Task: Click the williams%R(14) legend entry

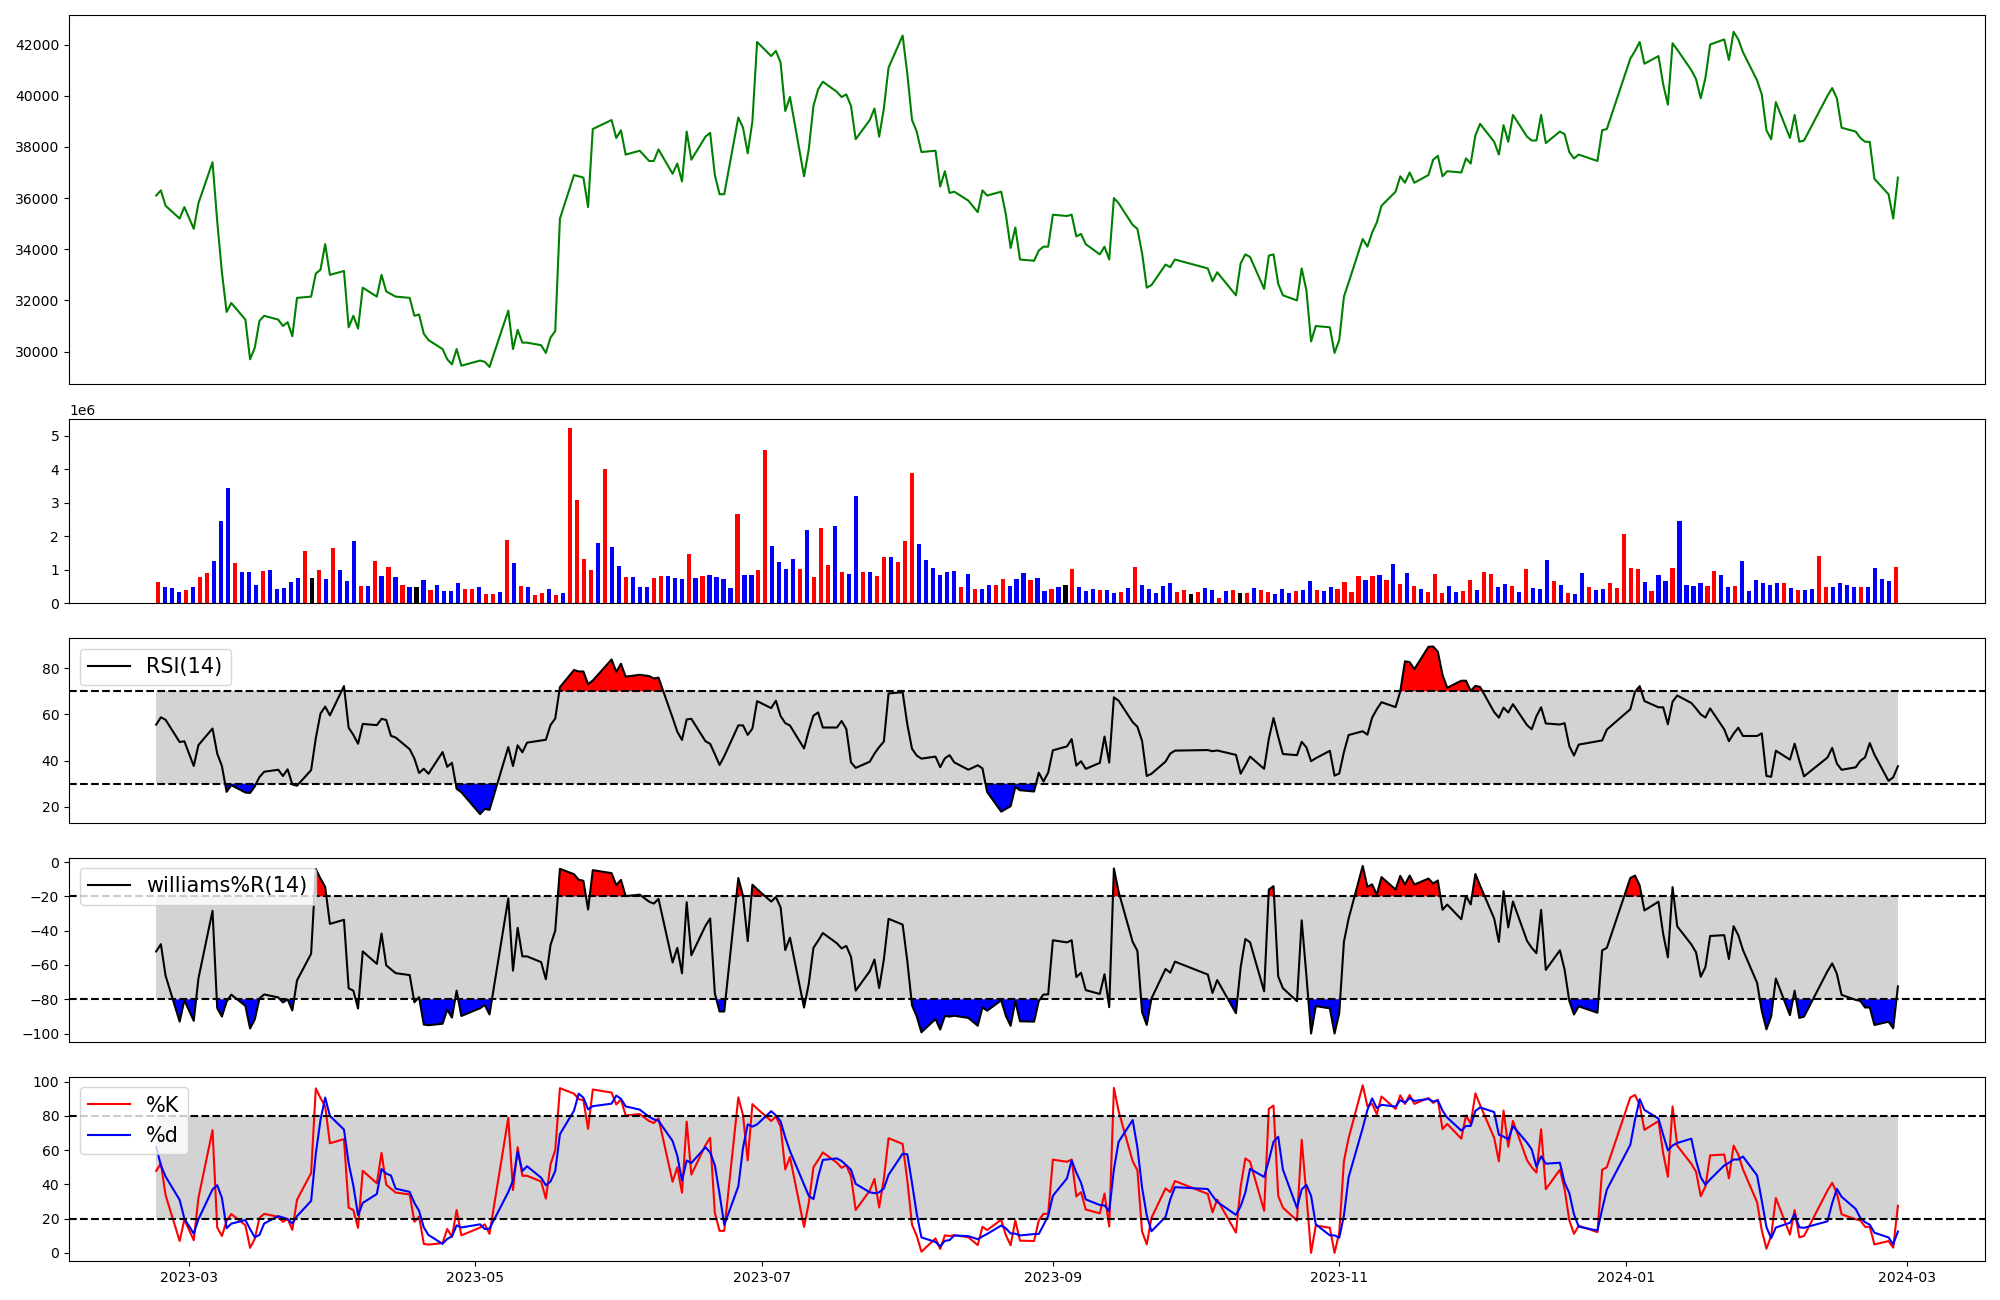Action: point(226,885)
